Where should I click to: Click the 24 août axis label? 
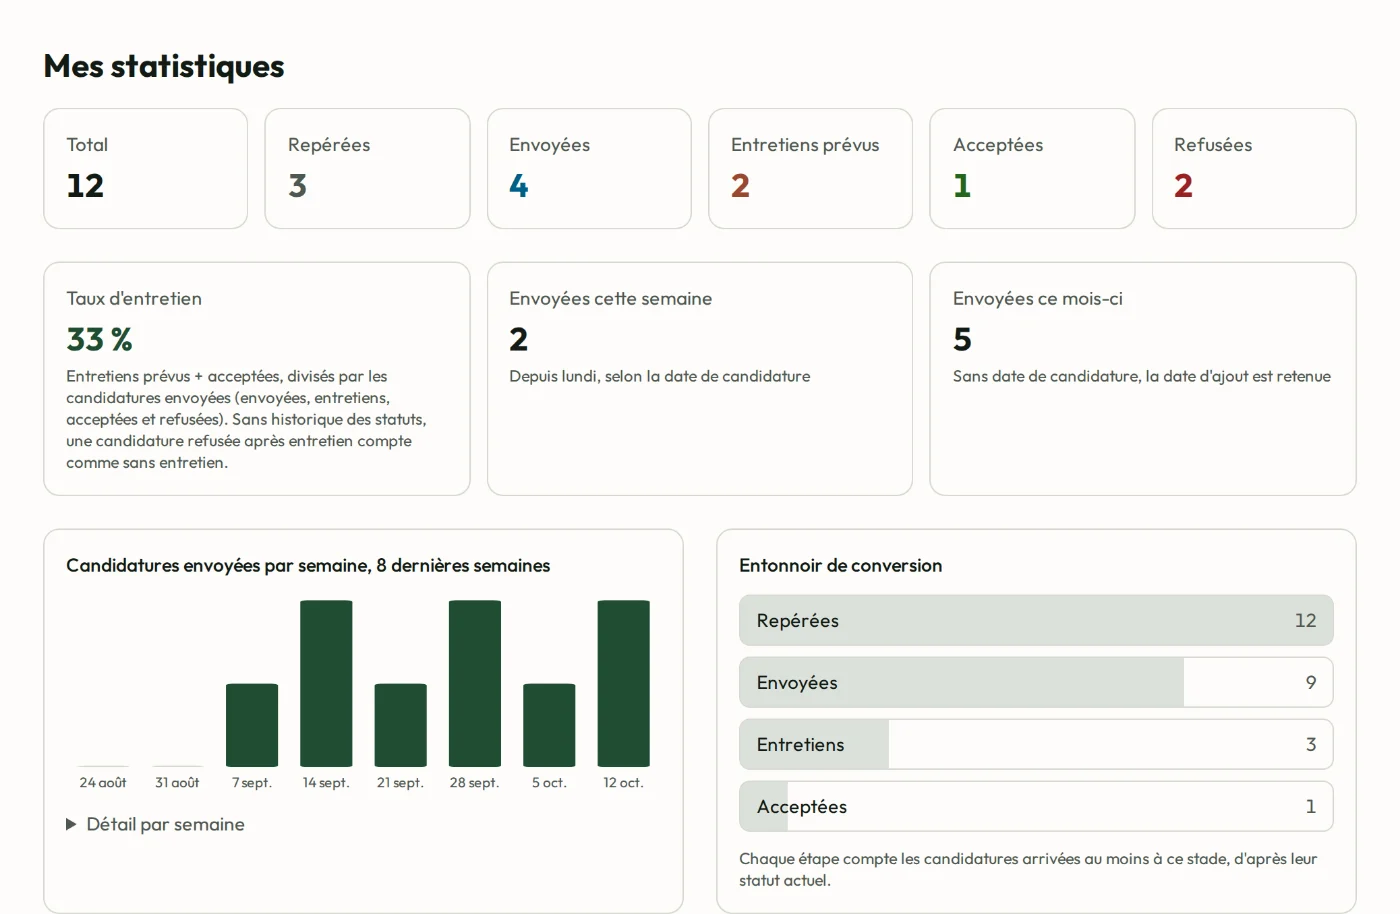pos(103,782)
